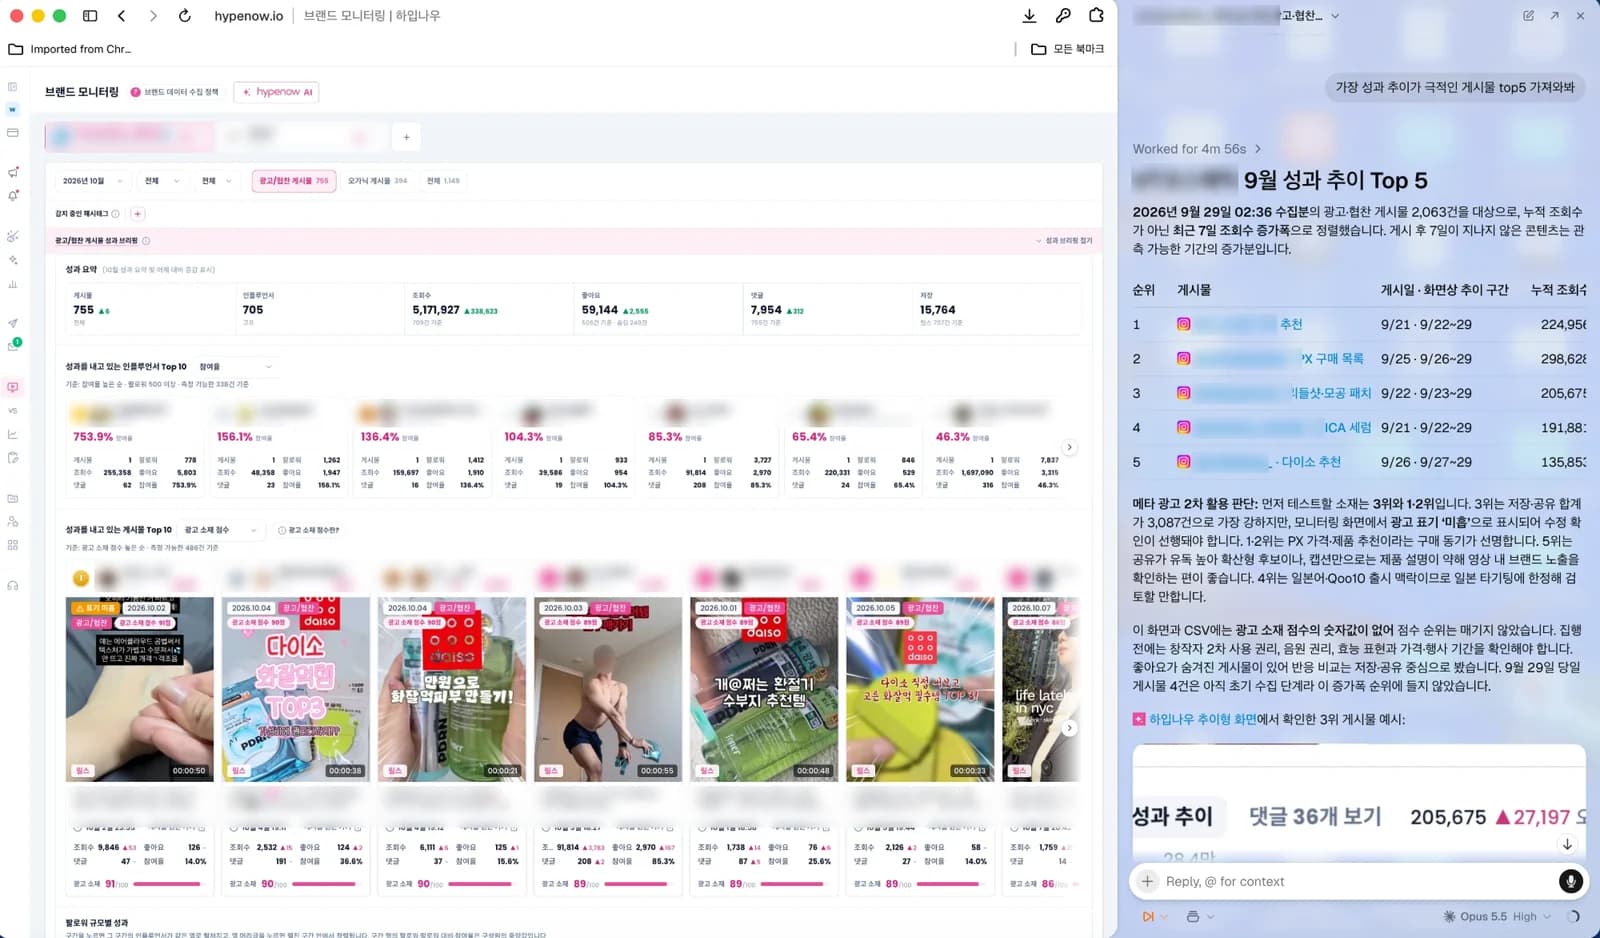
Task: Click the 광고 소재 점수란? help link
Action: click(x=308, y=530)
